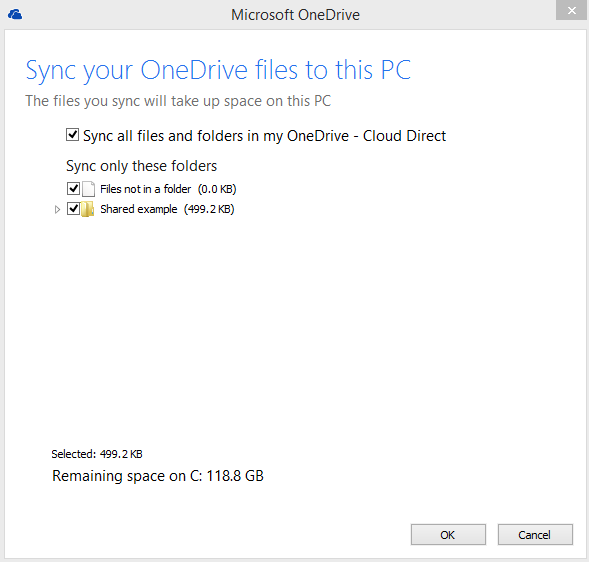Click the Microsoft OneDrive title bar text

295,15
